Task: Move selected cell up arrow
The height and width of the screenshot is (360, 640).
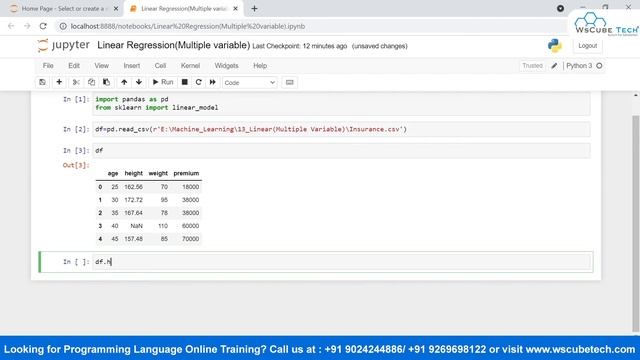Action: pos(124,82)
